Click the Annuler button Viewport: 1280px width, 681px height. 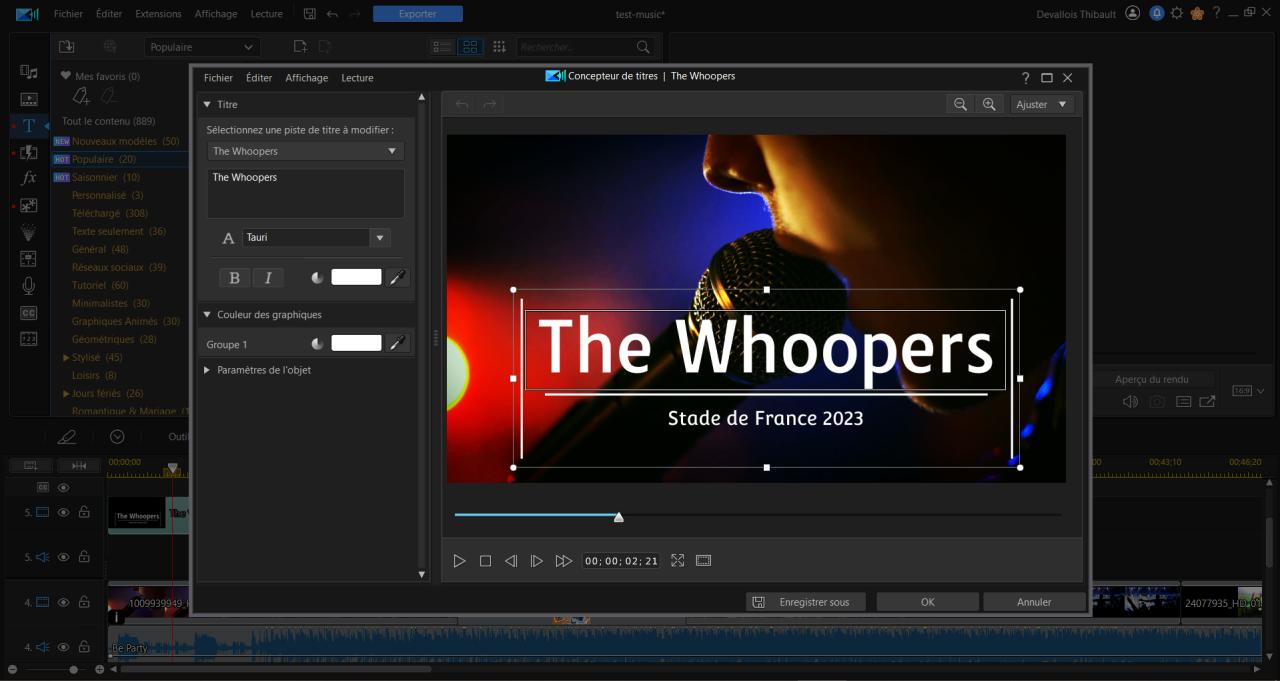1034,602
